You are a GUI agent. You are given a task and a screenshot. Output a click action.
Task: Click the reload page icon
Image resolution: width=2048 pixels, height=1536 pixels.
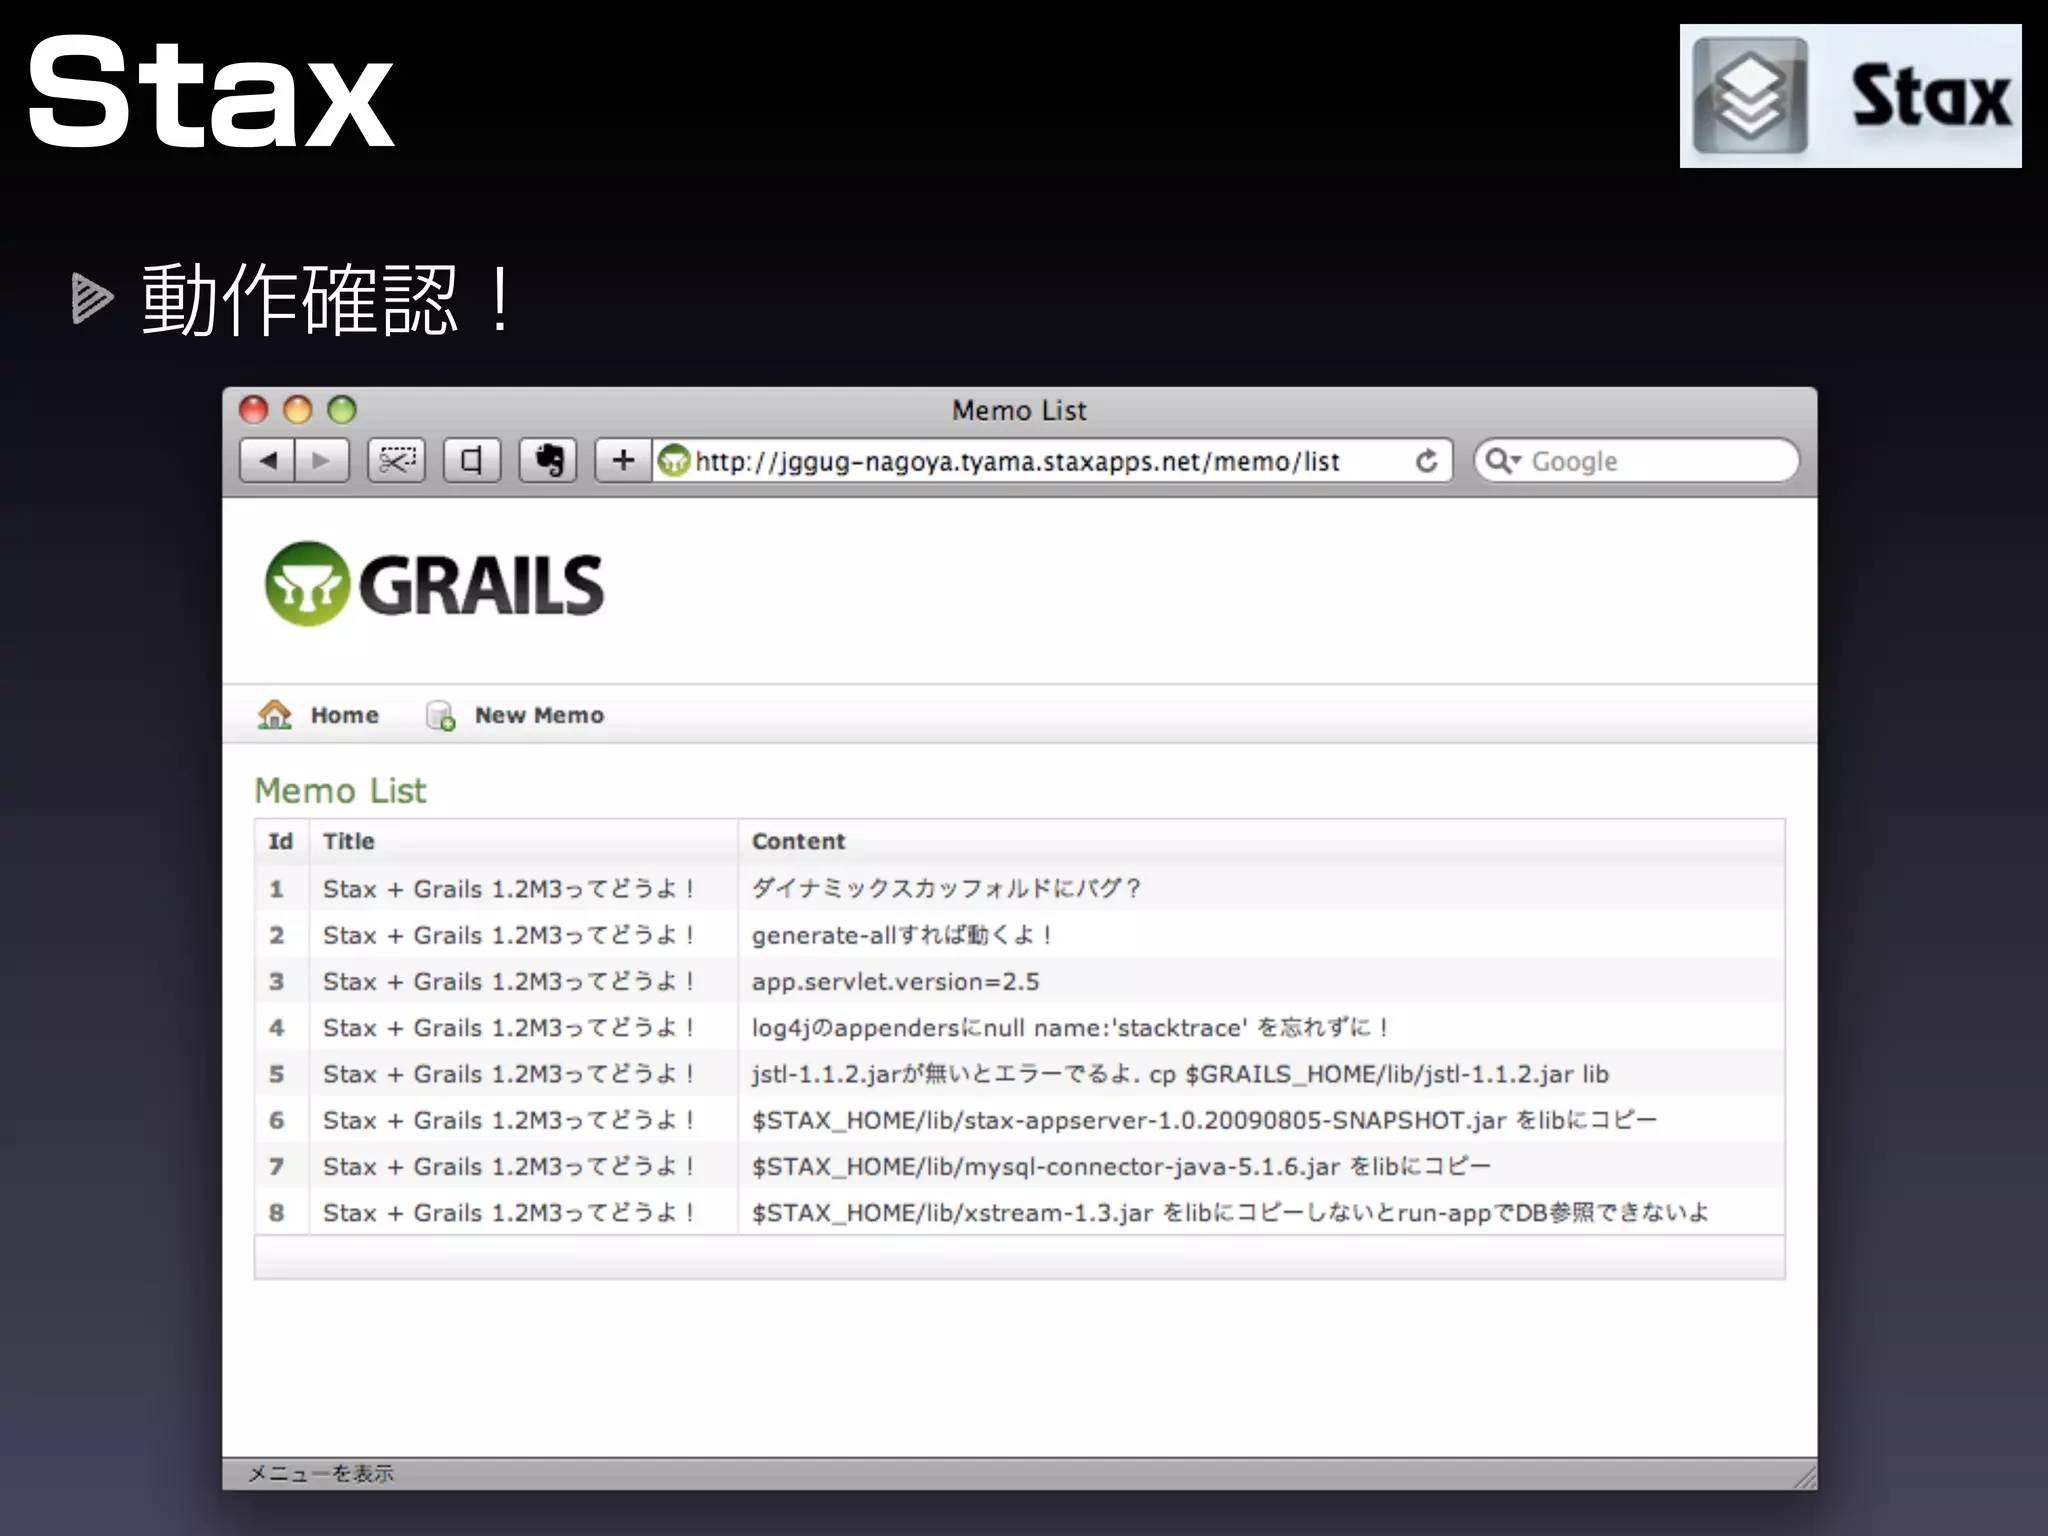click(x=1426, y=461)
